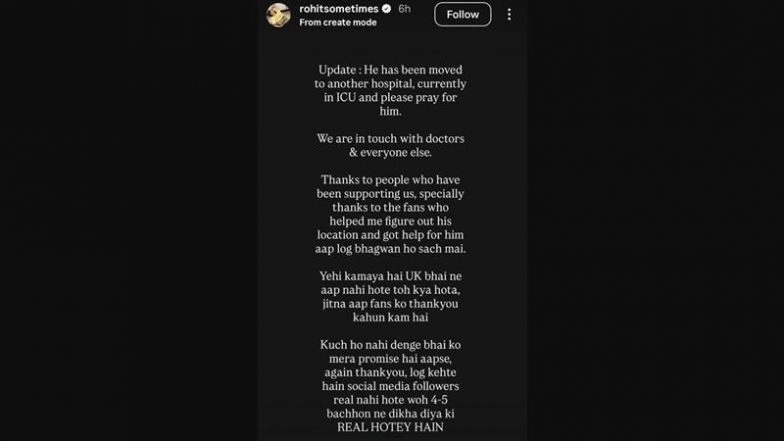This screenshot has width=784, height=441.
Task: Open the rohitsometimes profile picture
Action: click(279, 15)
